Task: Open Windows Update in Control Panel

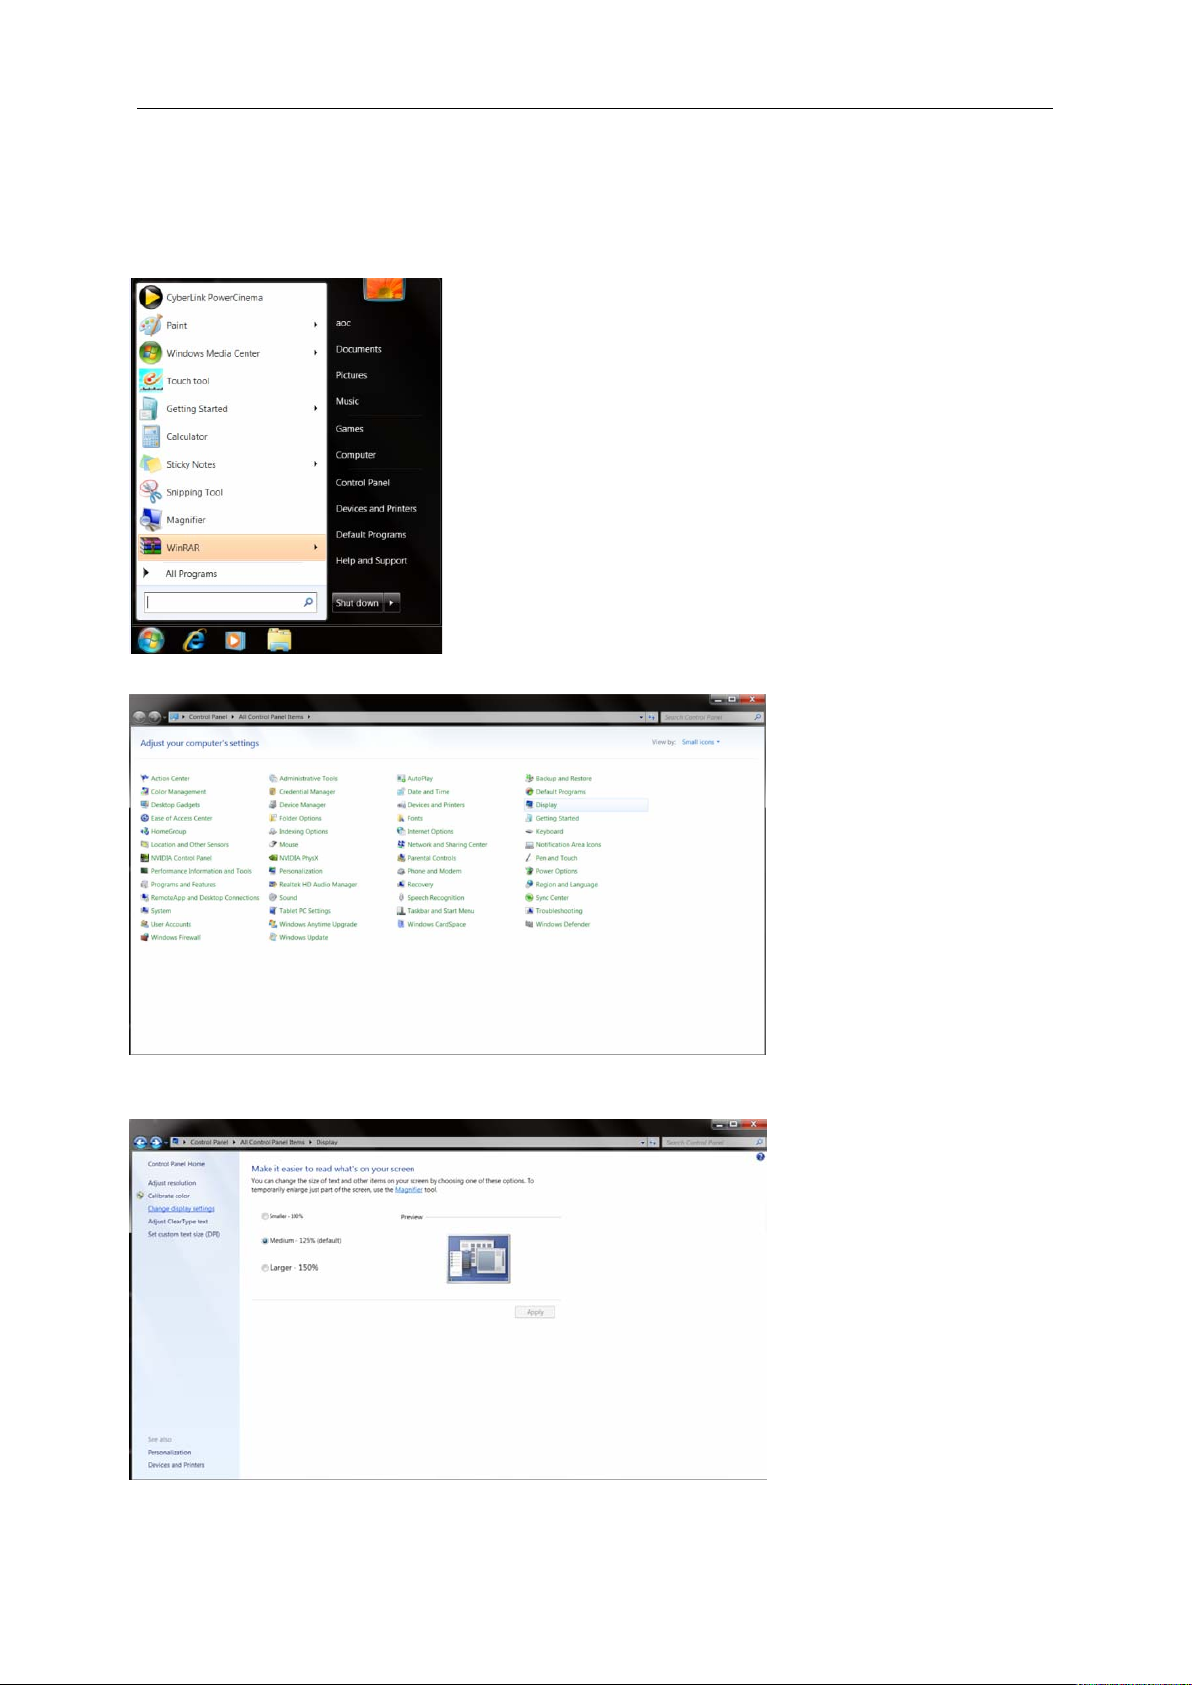Action: pos(298,938)
